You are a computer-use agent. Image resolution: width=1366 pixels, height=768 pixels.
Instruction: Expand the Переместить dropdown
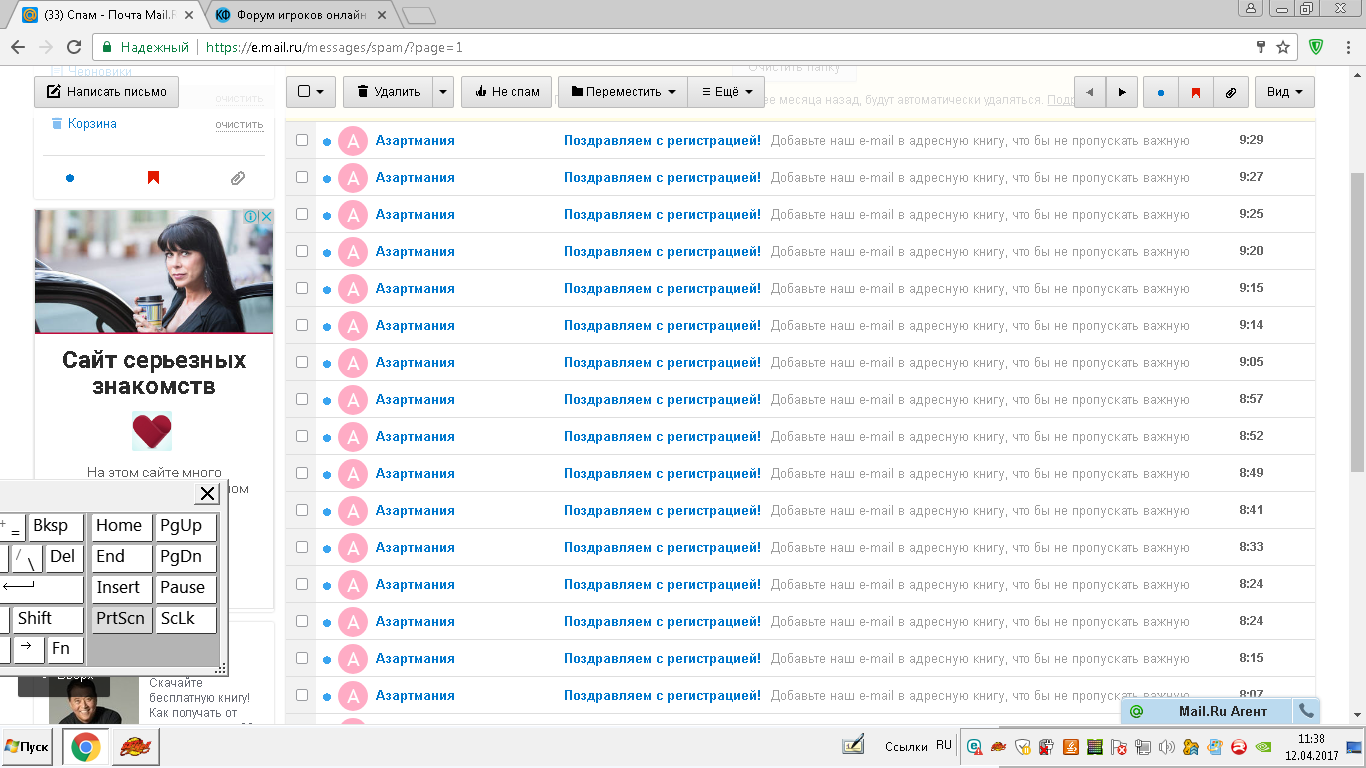pos(622,92)
